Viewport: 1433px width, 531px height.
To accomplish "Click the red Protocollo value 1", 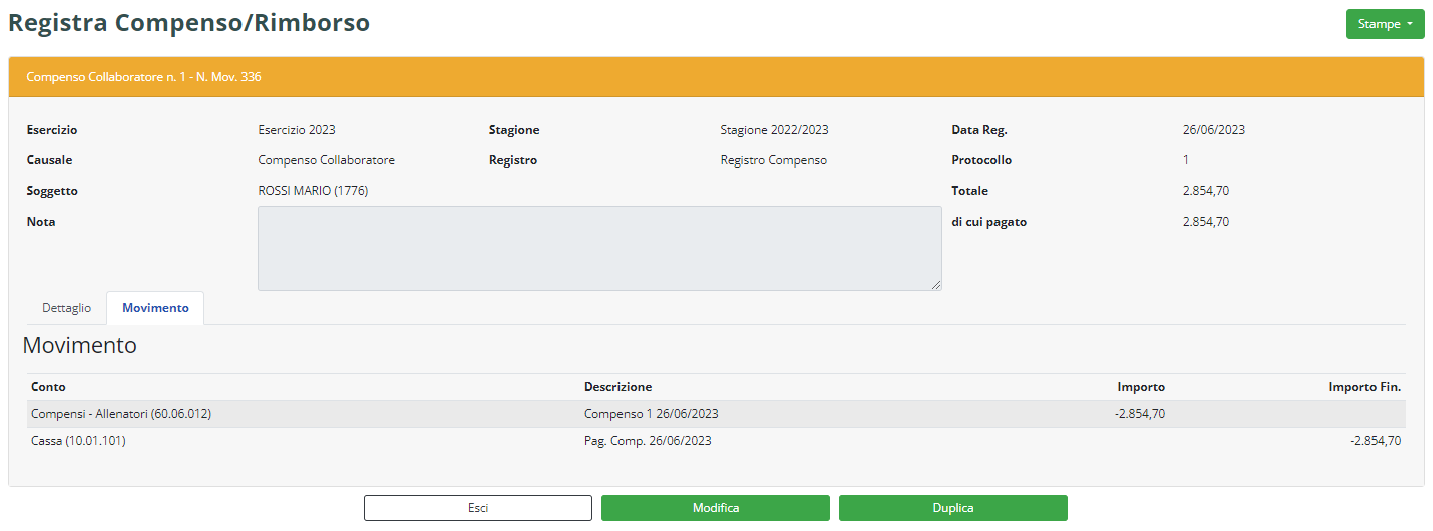I will click(x=1186, y=160).
